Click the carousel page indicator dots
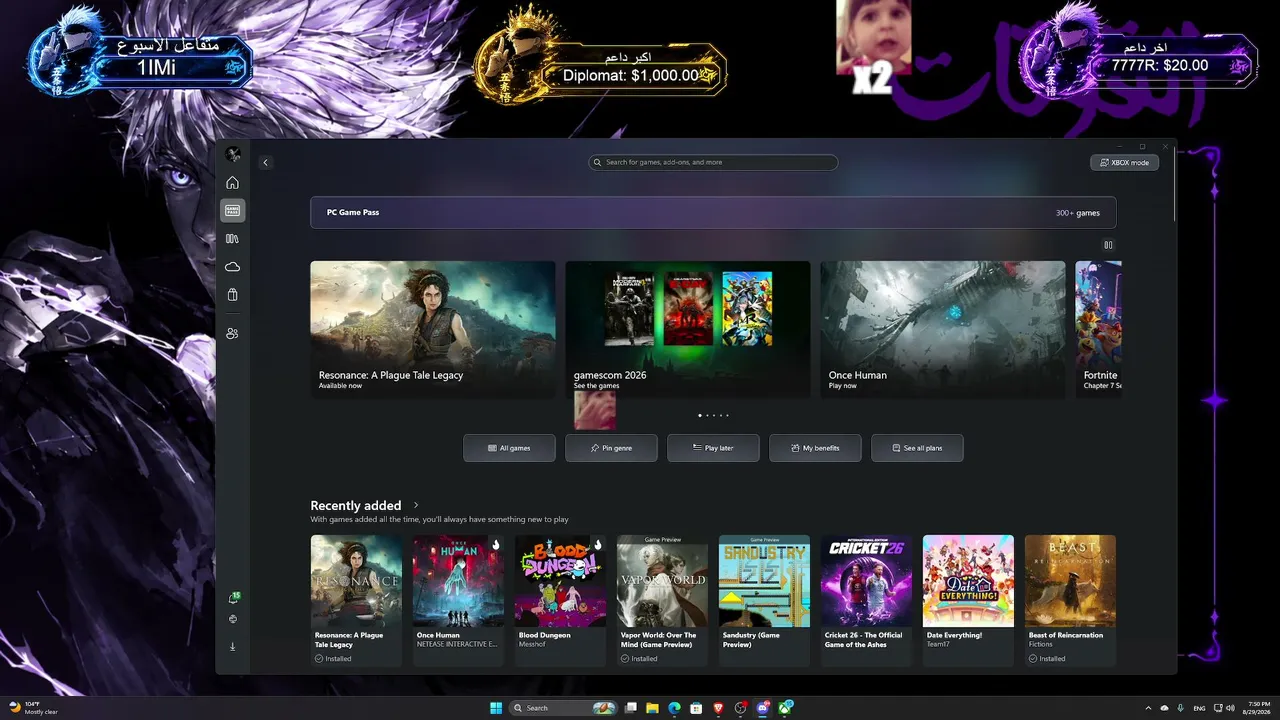Image resolution: width=1280 pixels, height=720 pixels. [x=713, y=415]
